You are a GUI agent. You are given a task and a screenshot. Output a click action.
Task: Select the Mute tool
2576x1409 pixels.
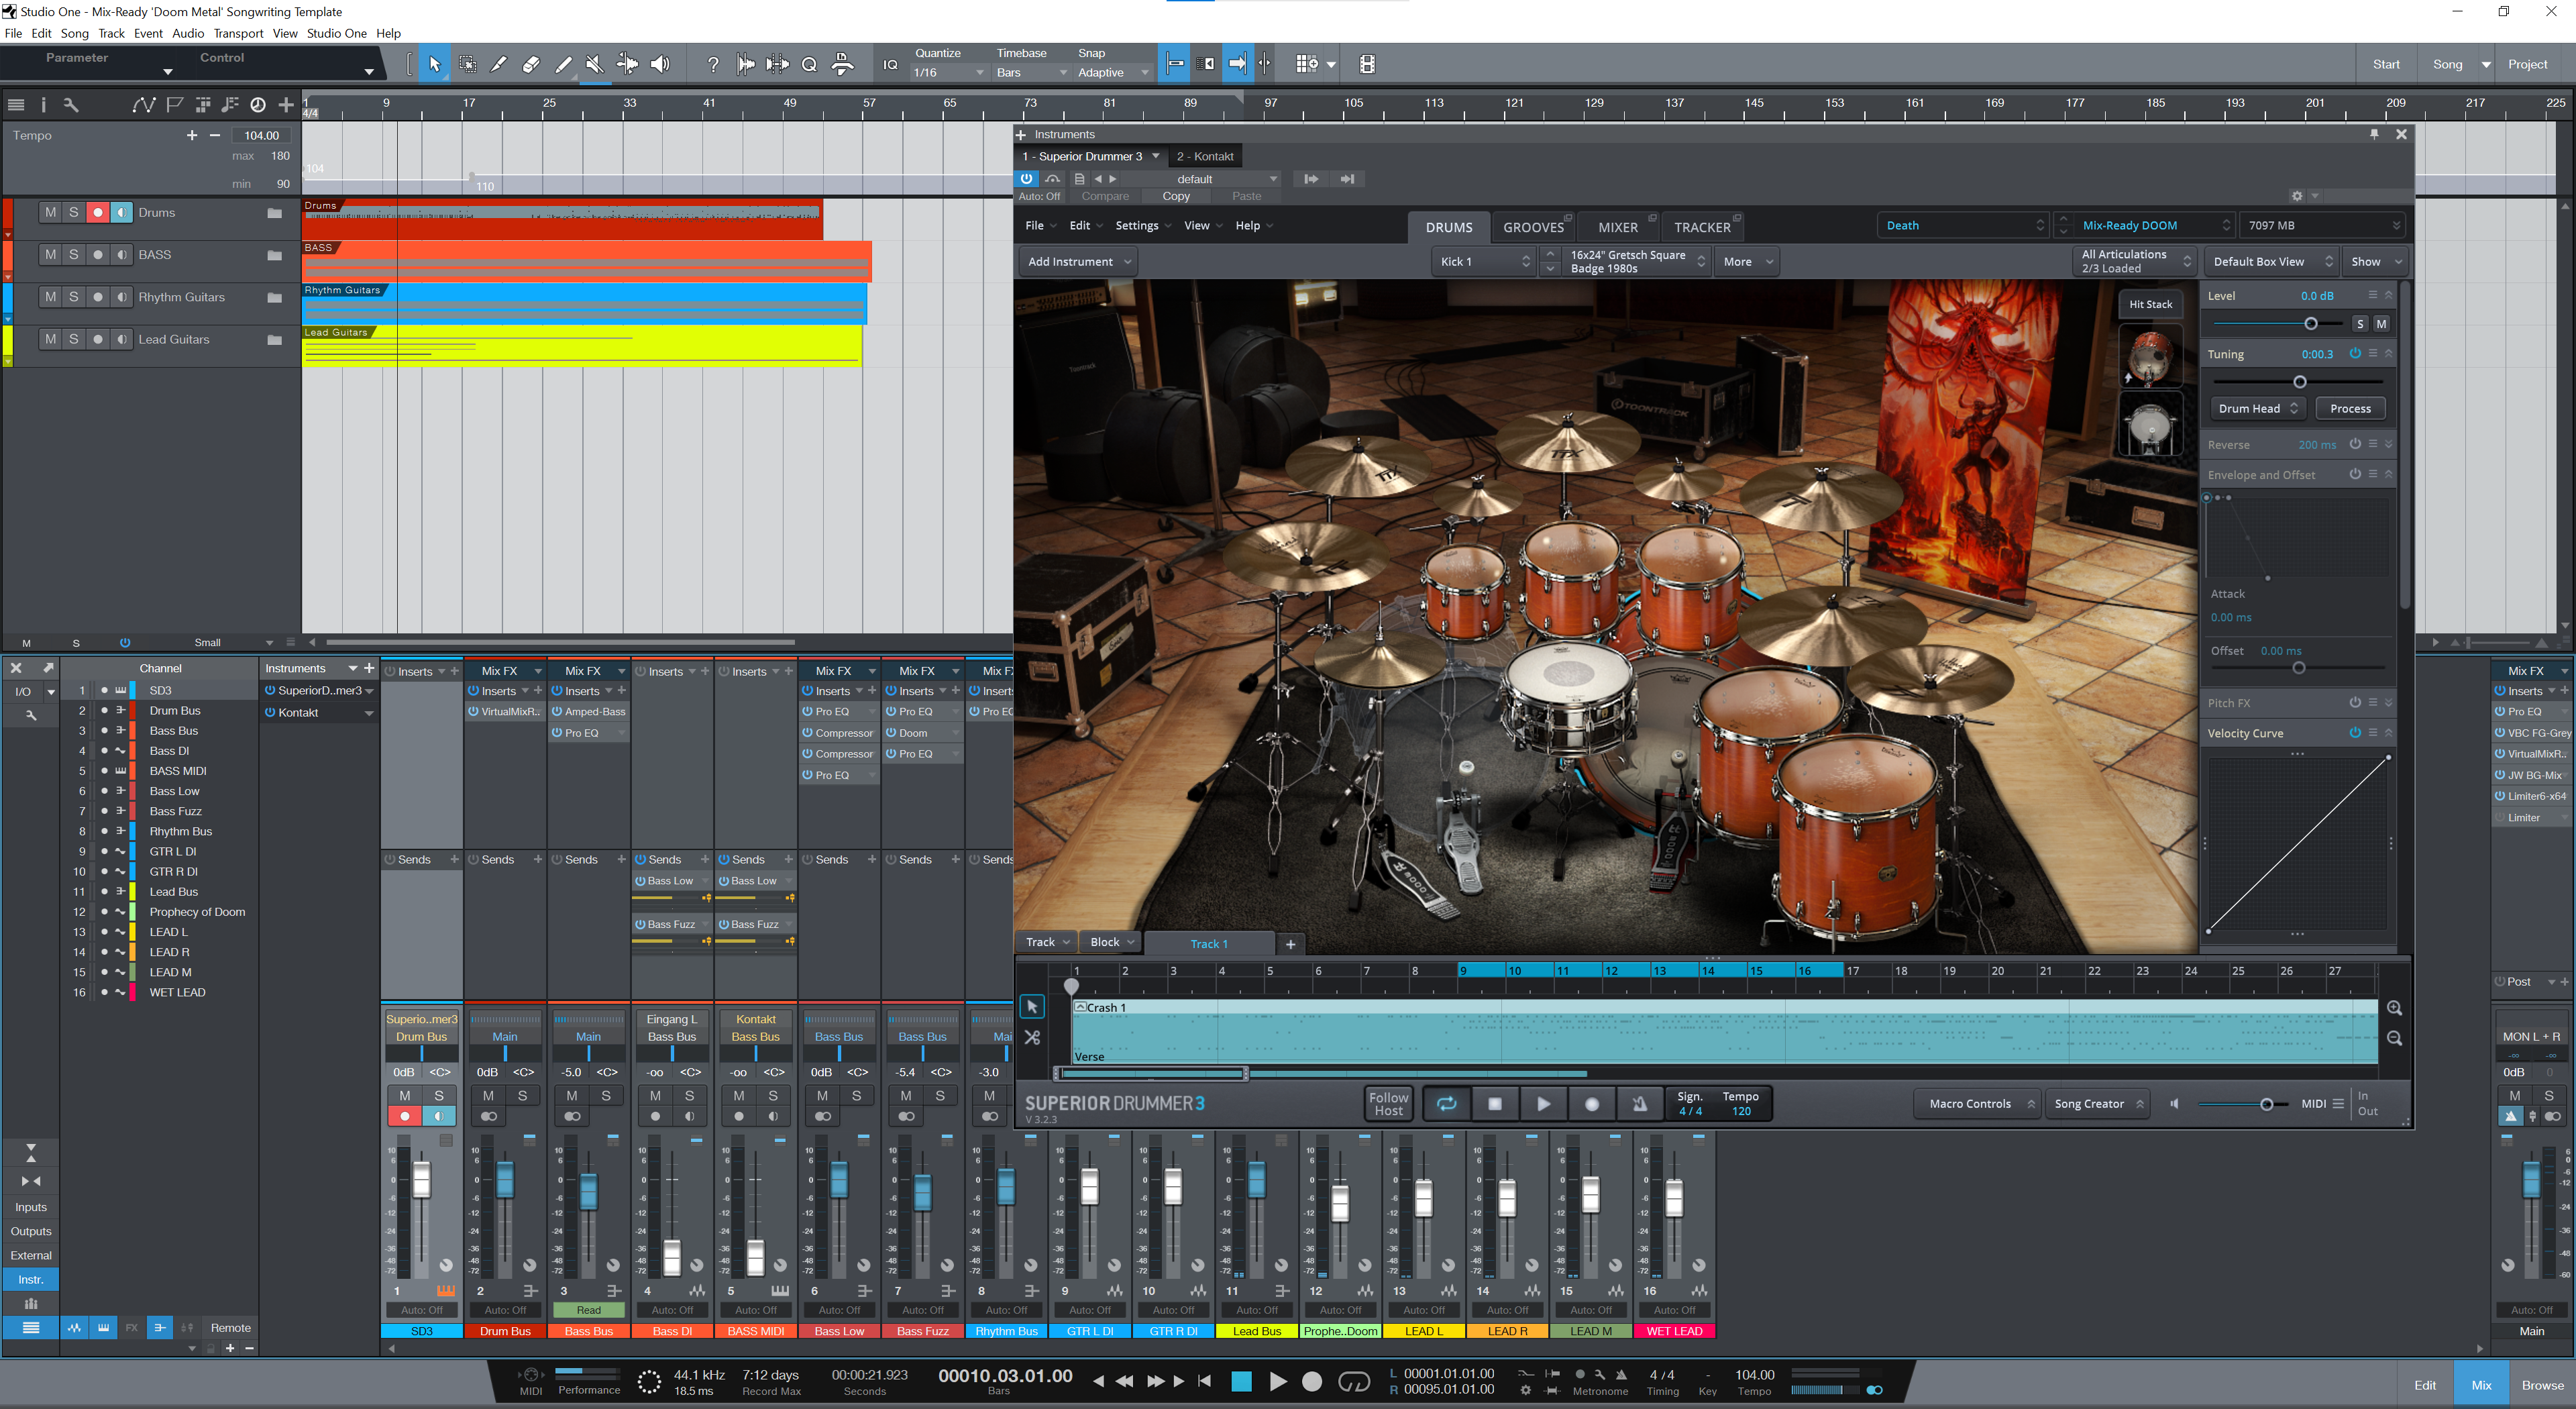[595, 64]
